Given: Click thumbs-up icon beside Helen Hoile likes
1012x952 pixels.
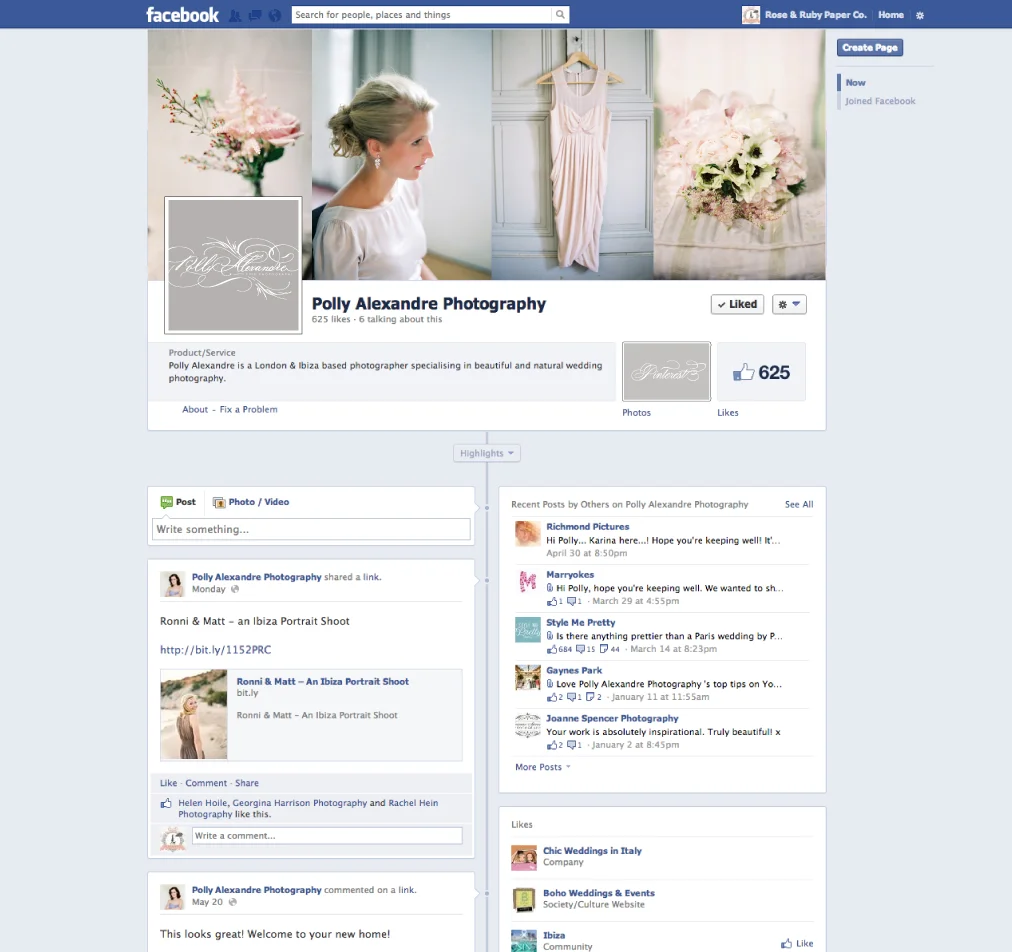Looking at the screenshot, I should tap(166, 804).
